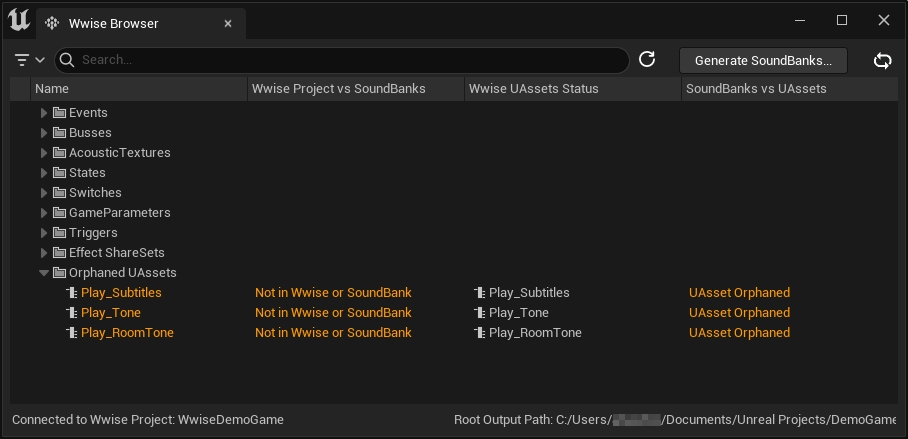This screenshot has height=439, width=908.
Task: Click the GameParameters folder icon
Action: pyautogui.click(x=59, y=213)
